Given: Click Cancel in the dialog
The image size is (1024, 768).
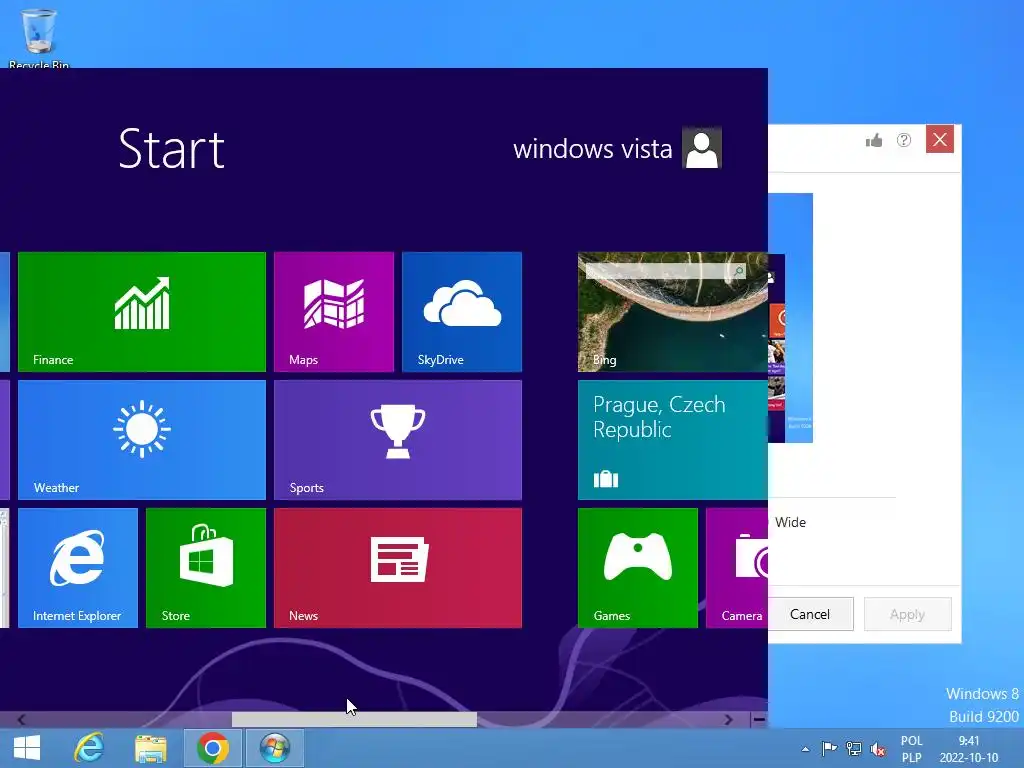Looking at the screenshot, I should pyautogui.click(x=810, y=614).
